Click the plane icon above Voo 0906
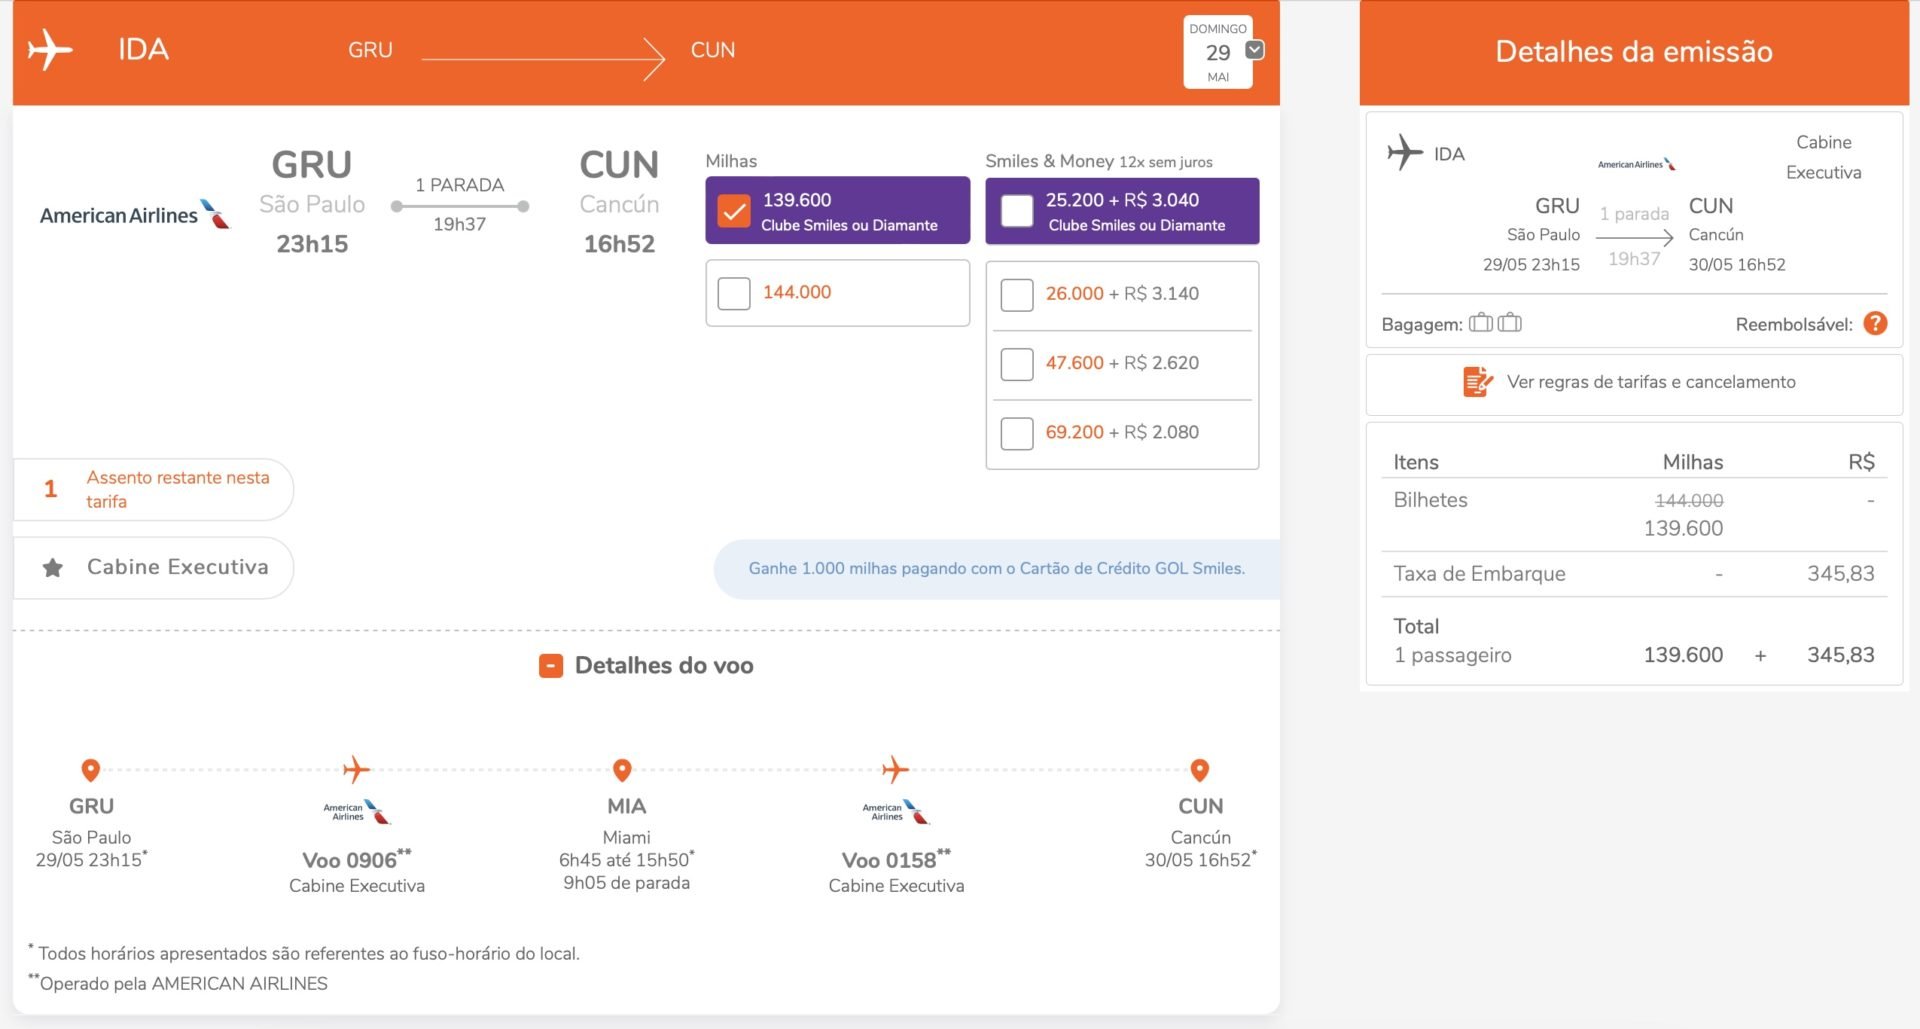 [356, 769]
